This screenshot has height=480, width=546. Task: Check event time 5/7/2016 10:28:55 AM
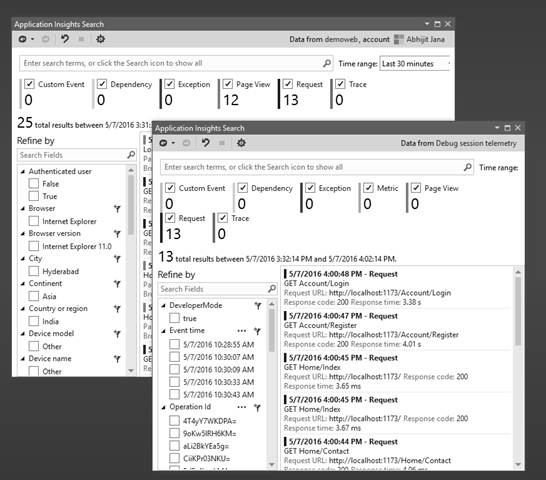click(174, 344)
